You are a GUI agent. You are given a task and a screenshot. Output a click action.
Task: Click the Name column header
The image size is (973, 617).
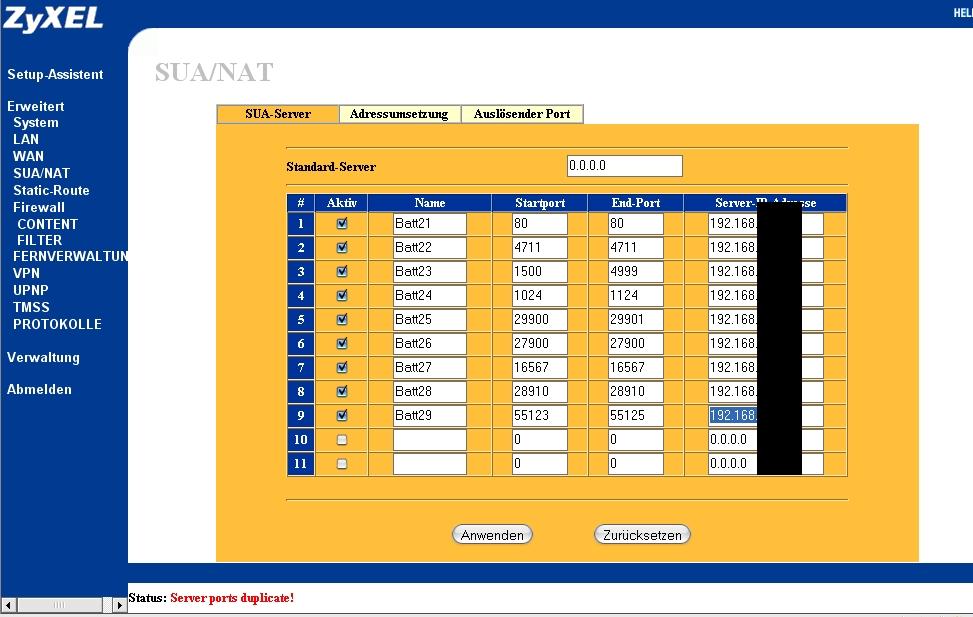(x=429, y=203)
